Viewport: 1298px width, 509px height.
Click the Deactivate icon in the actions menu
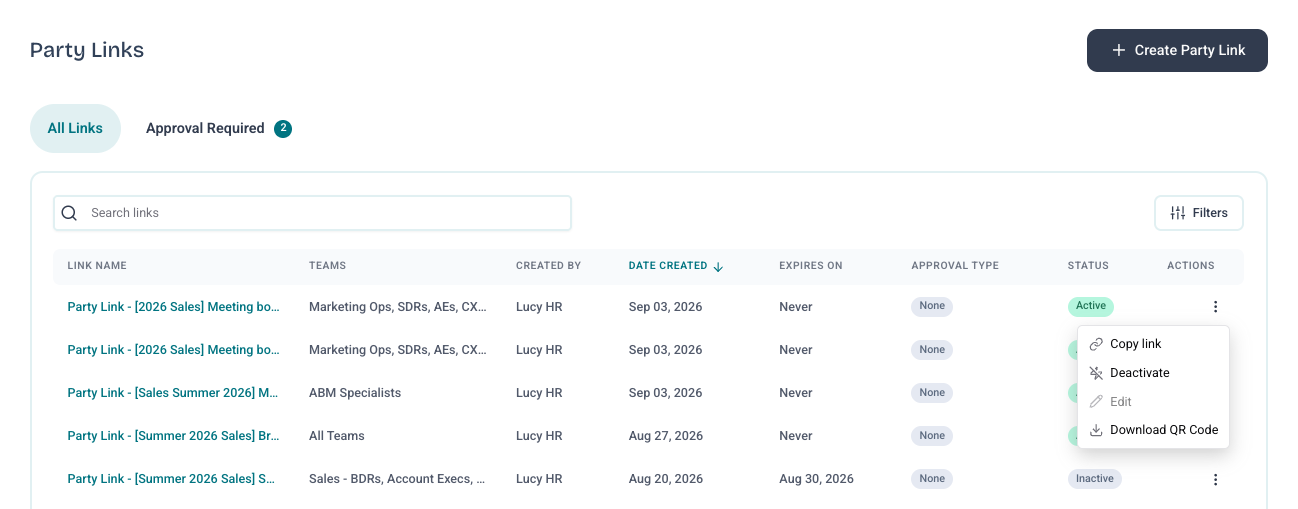pyautogui.click(x=1096, y=373)
